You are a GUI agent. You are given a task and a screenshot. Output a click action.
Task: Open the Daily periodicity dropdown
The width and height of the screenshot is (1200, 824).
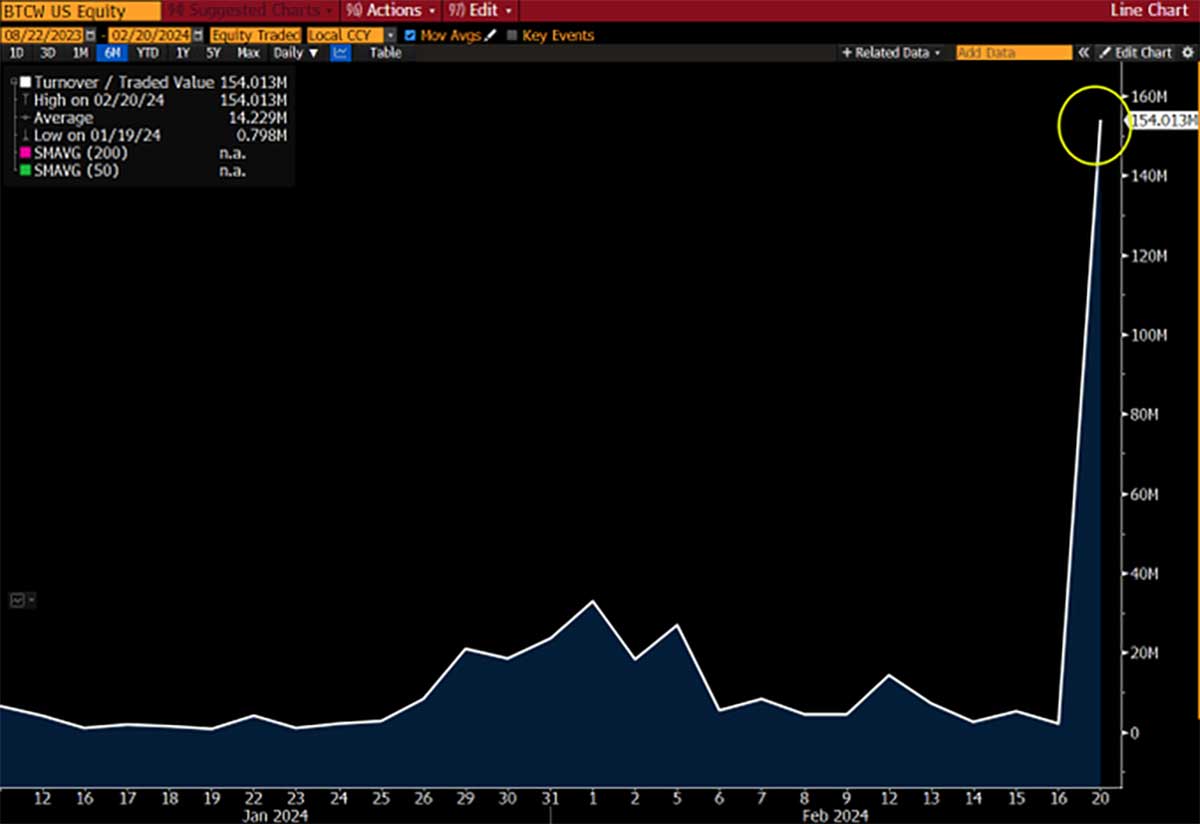(296, 53)
